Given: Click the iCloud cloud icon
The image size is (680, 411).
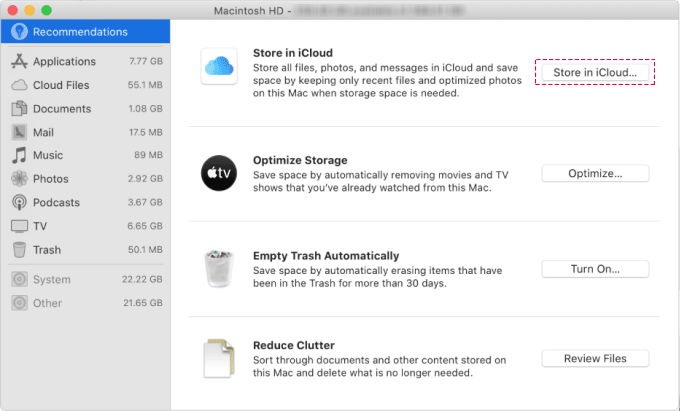Looking at the screenshot, I should (x=219, y=66).
